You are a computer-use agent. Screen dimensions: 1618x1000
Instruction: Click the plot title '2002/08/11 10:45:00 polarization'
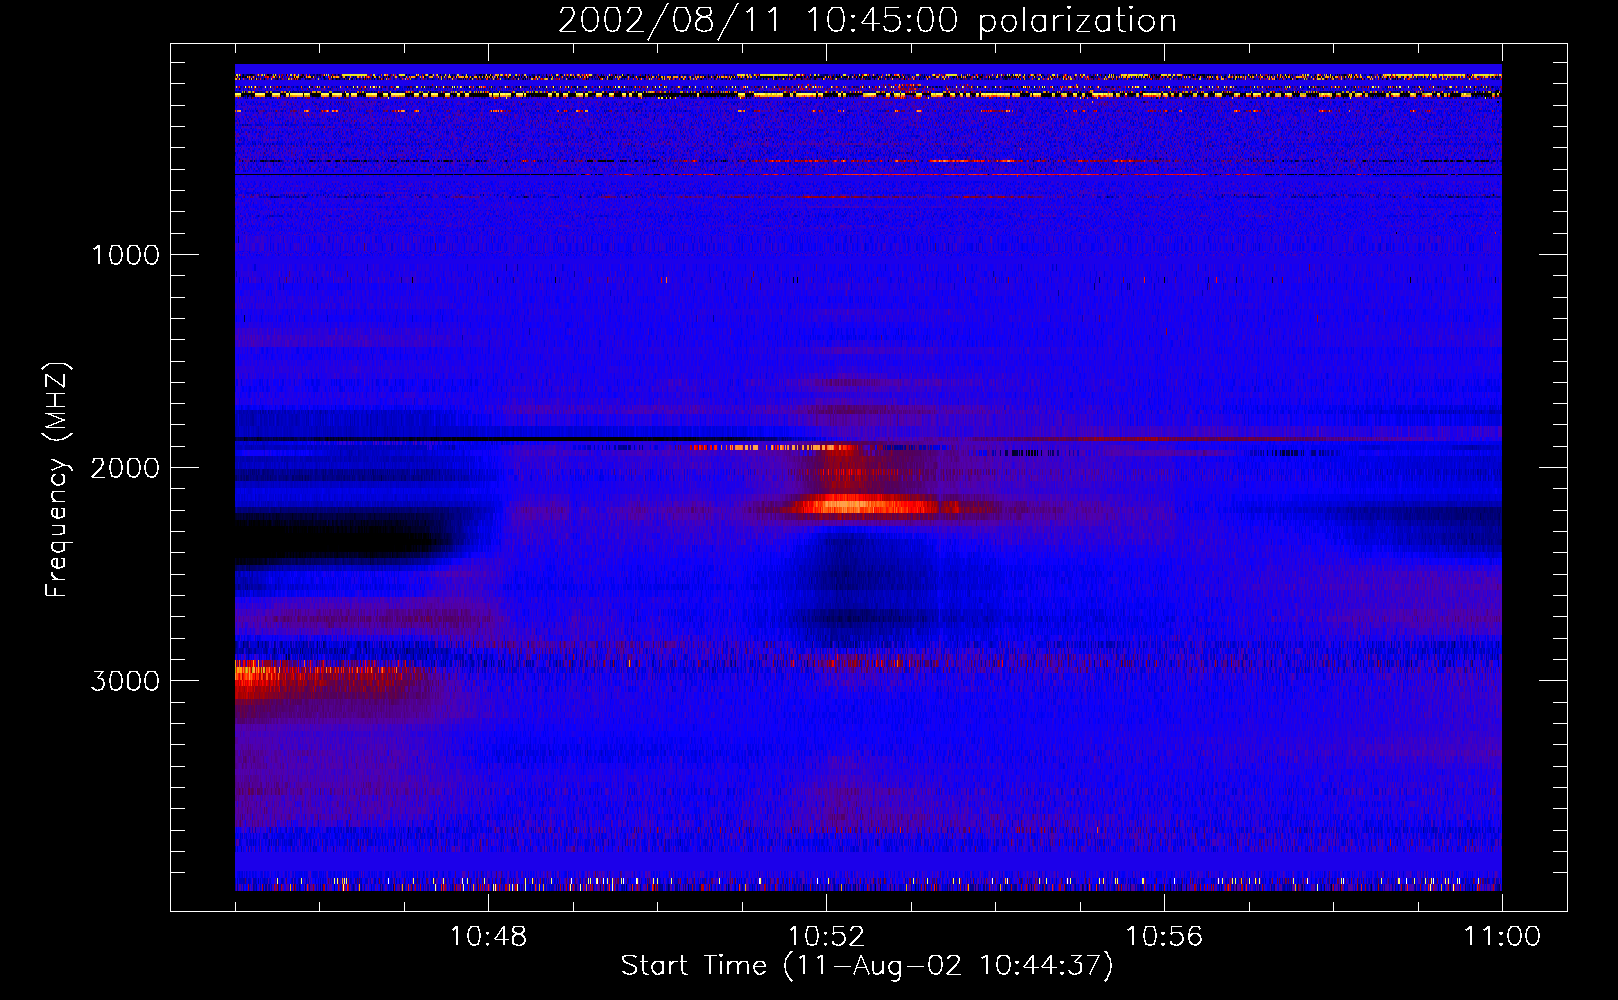tap(867, 20)
